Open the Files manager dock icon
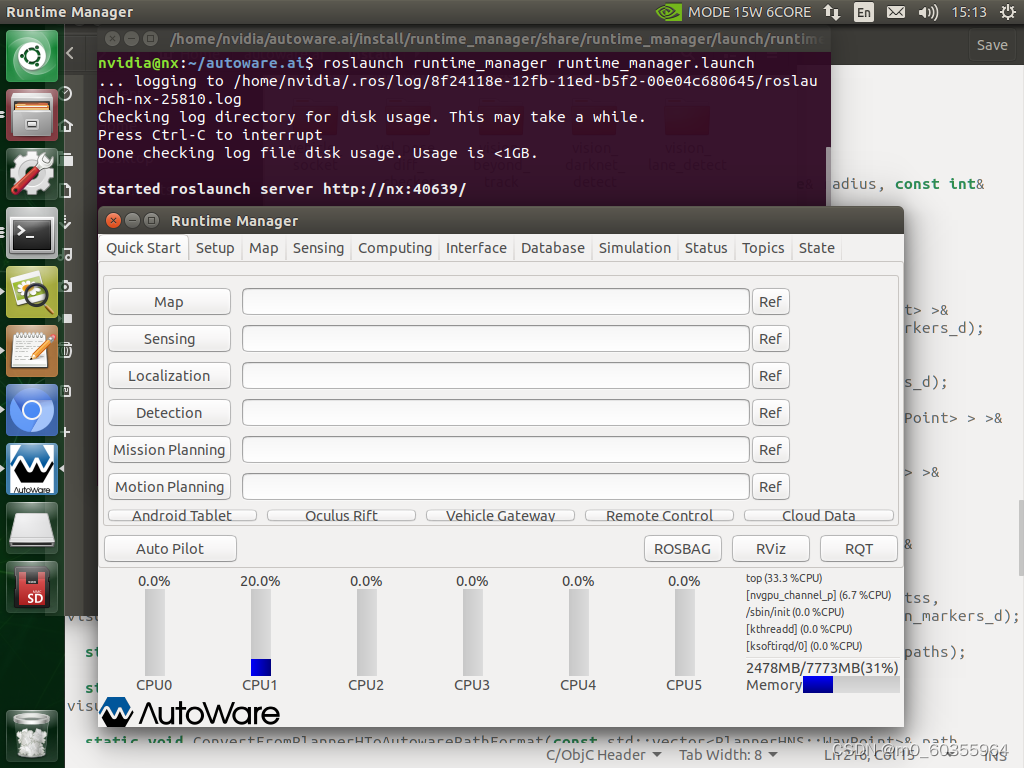The image size is (1024, 768). 32,115
